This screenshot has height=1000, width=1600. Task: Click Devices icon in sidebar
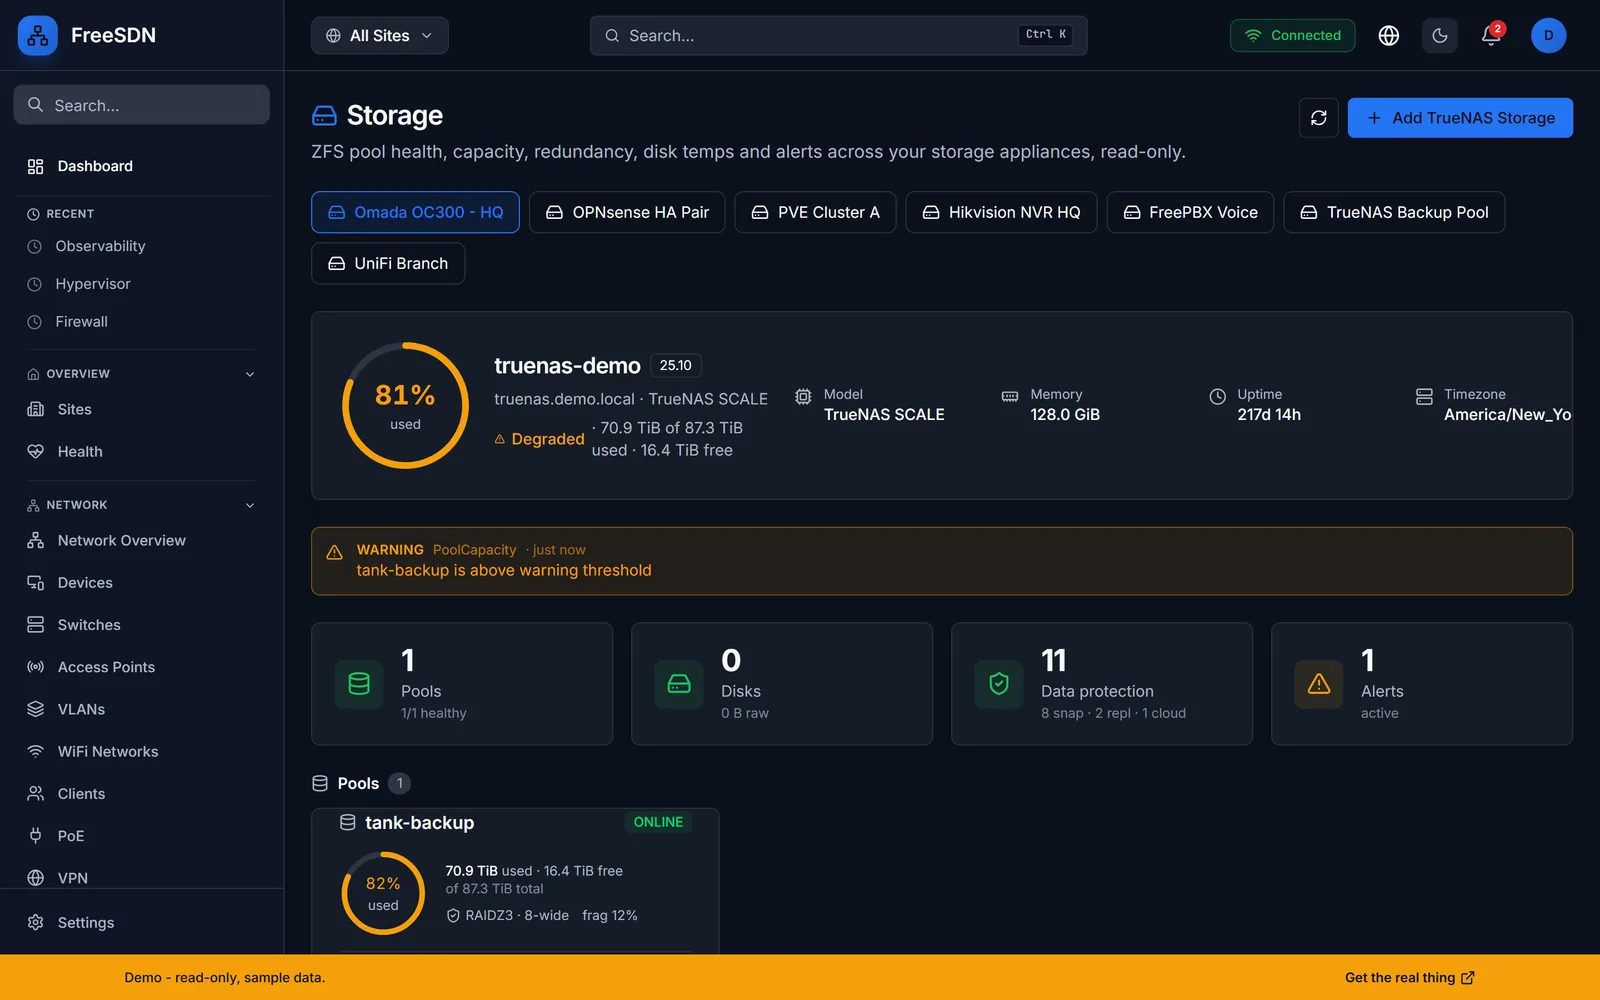coord(36,583)
